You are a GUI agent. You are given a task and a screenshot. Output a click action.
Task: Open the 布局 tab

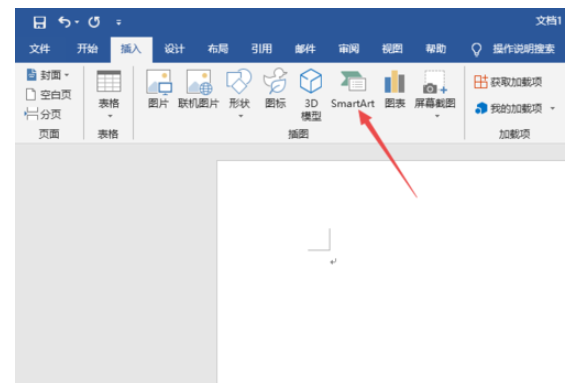pos(218,49)
